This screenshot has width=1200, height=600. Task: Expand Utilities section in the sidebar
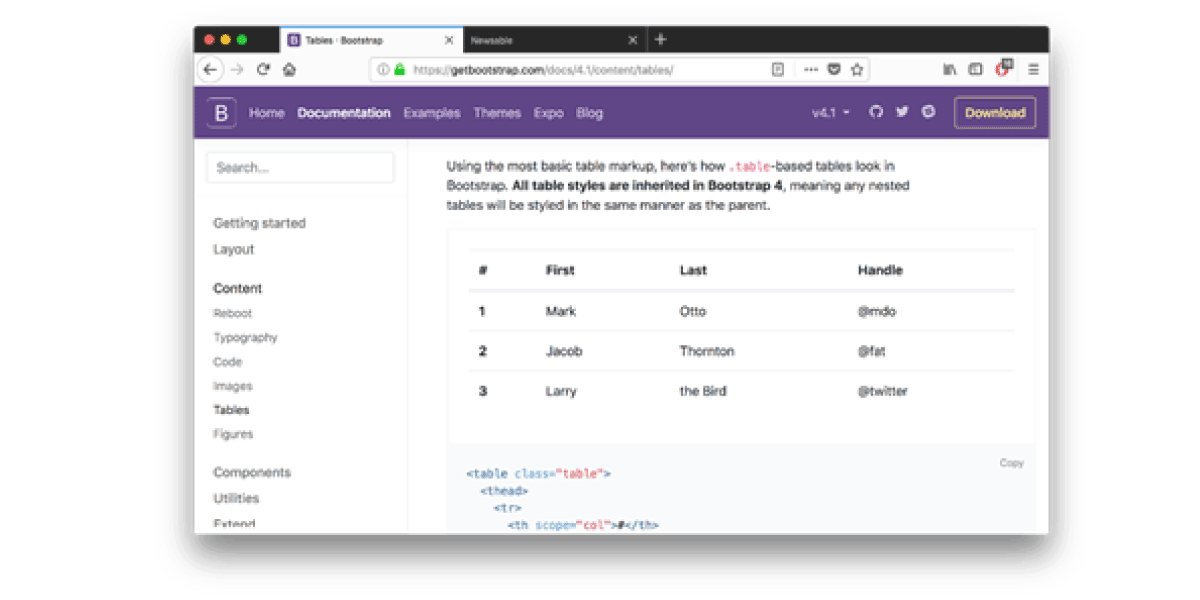(x=236, y=498)
